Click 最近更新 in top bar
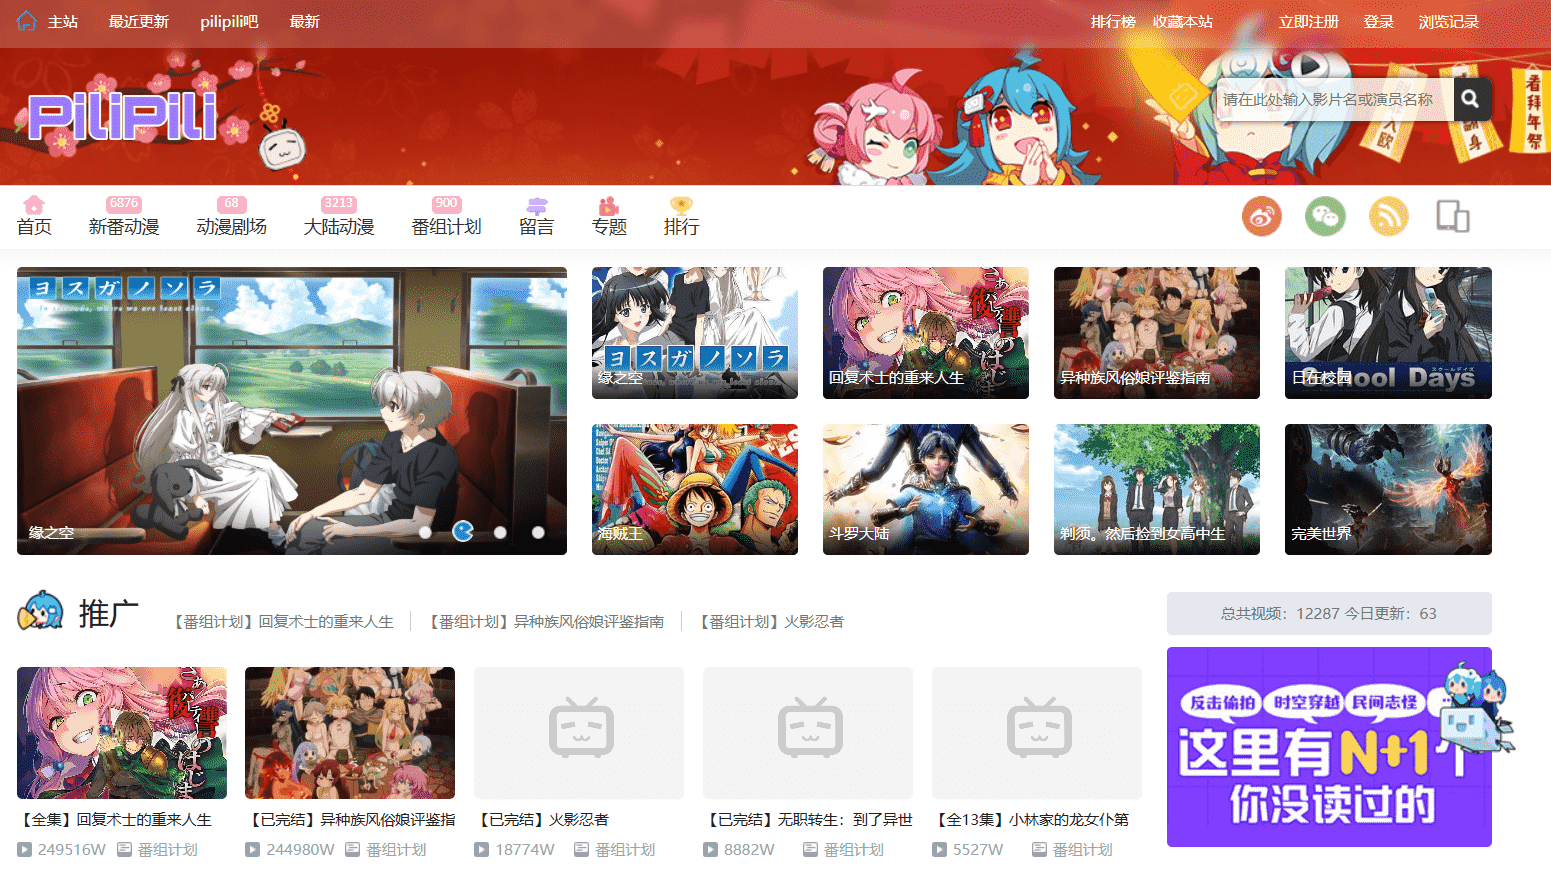1551x874 pixels. click(x=139, y=22)
